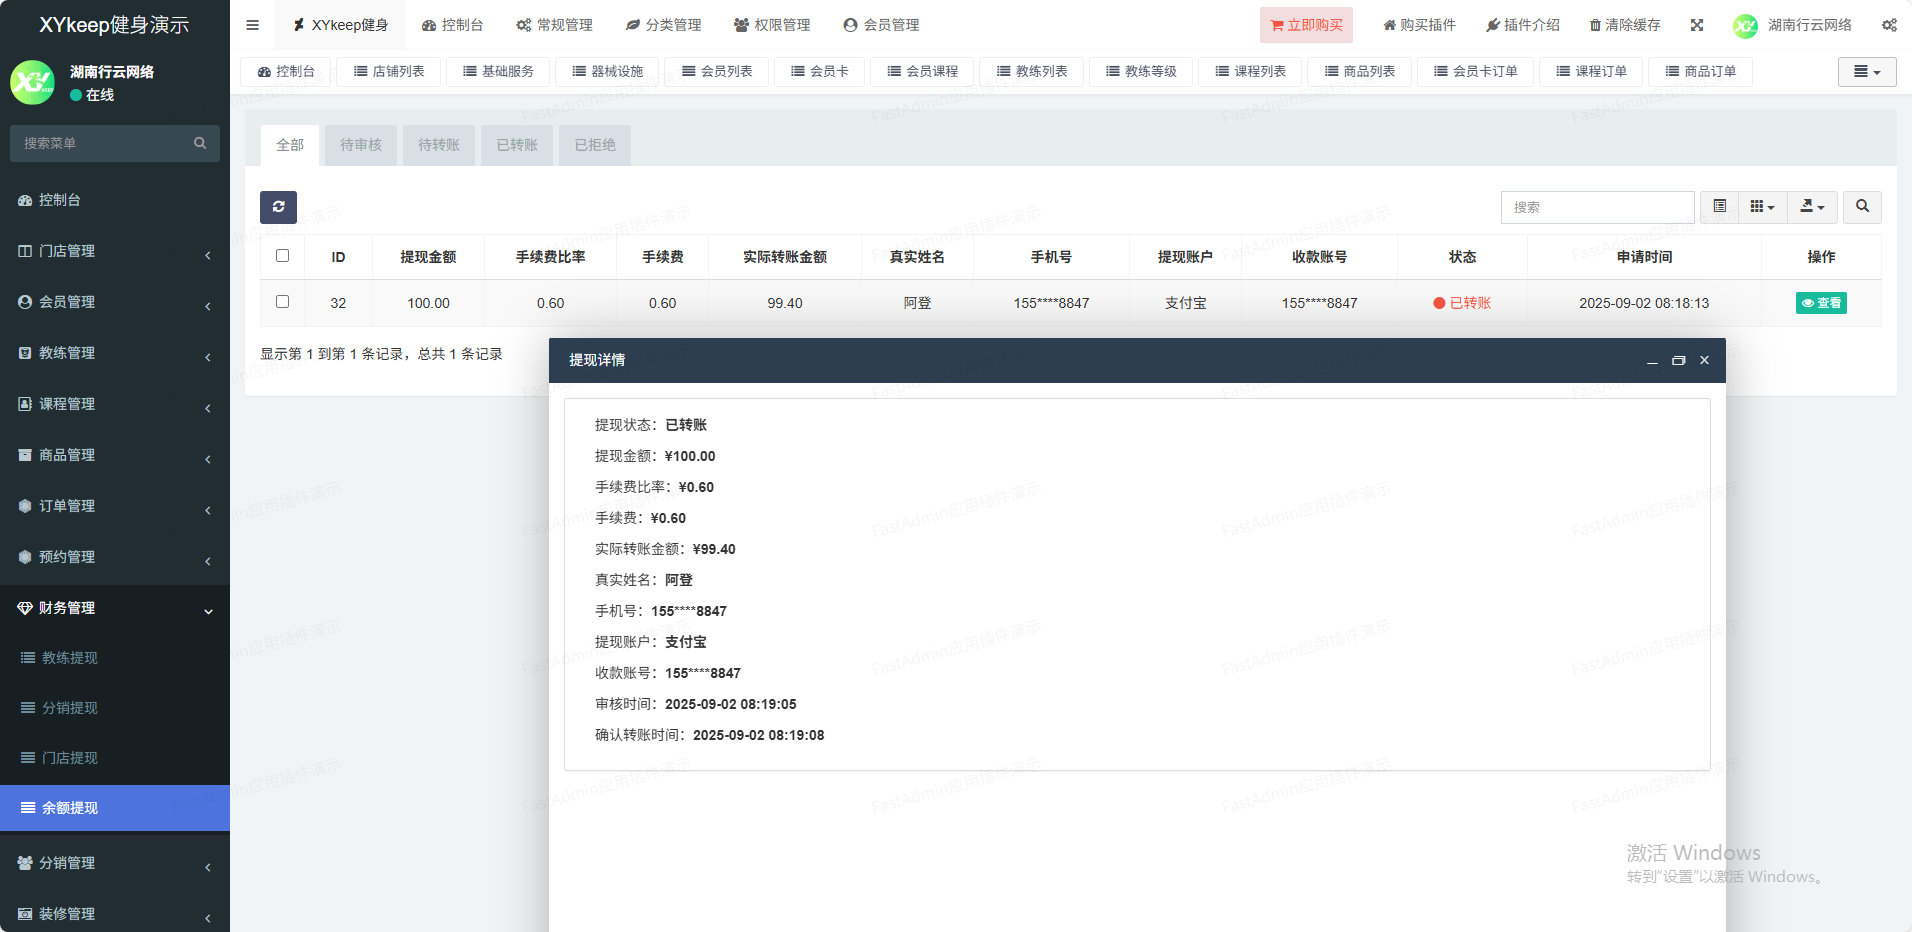Screen dimensions: 1912x932
Task: Open the export data dropdown
Action: (1812, 207)
